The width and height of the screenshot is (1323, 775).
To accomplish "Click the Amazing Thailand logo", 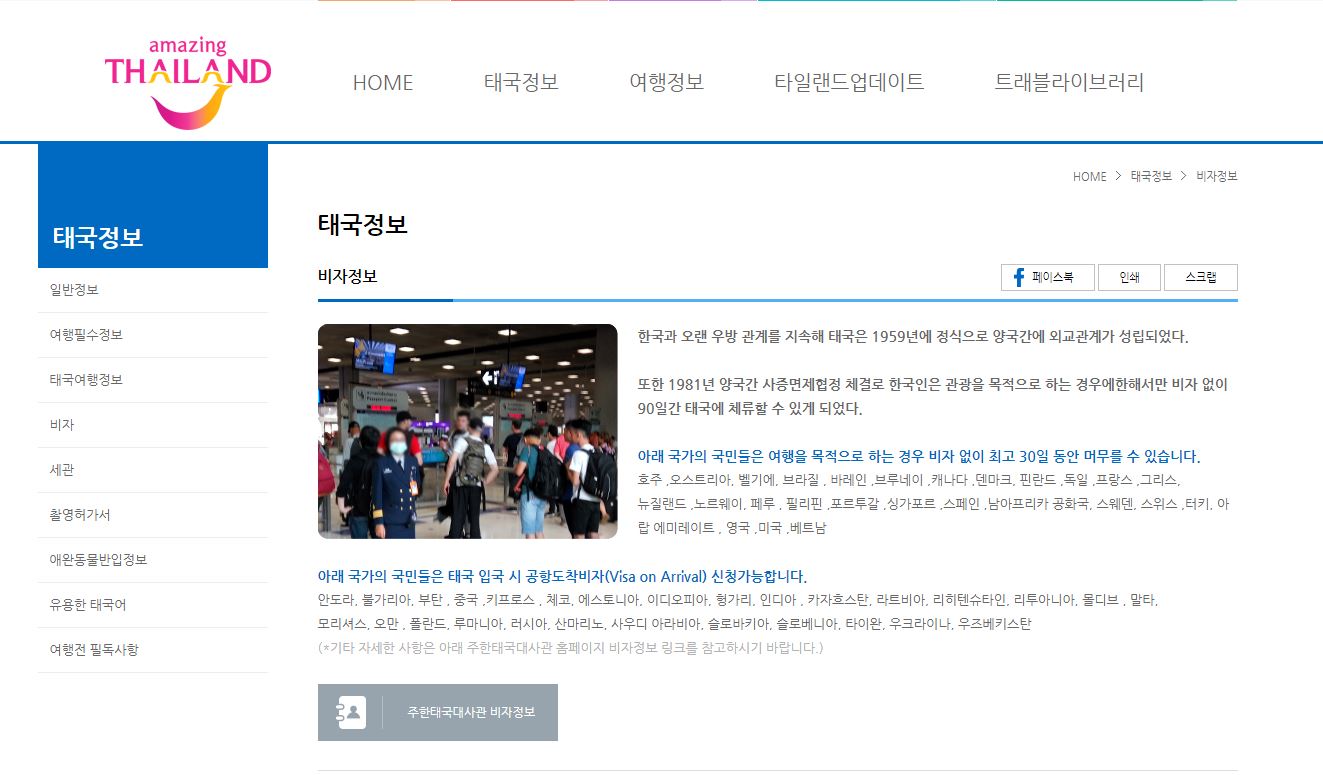I will coord(188,83).
